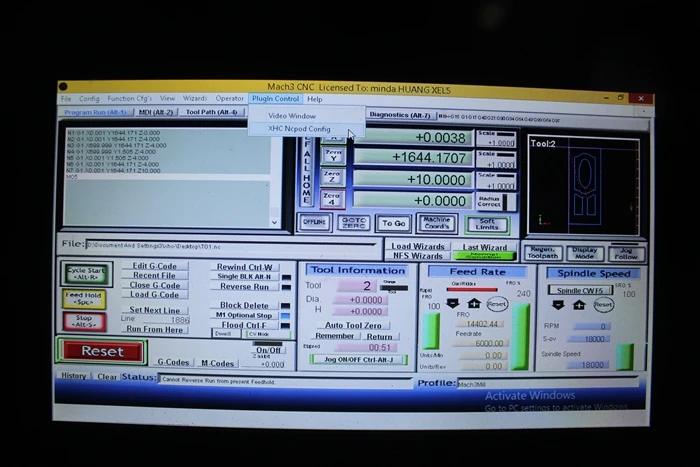Viewport: 700px width, 467px height.
Task: Click Jog Follow button
Action: [626, 254]
